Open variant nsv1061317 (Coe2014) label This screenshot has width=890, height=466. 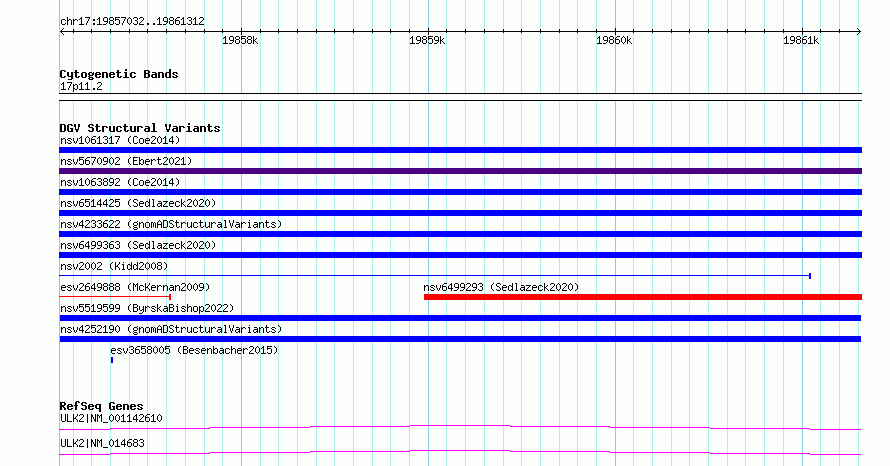120,140
